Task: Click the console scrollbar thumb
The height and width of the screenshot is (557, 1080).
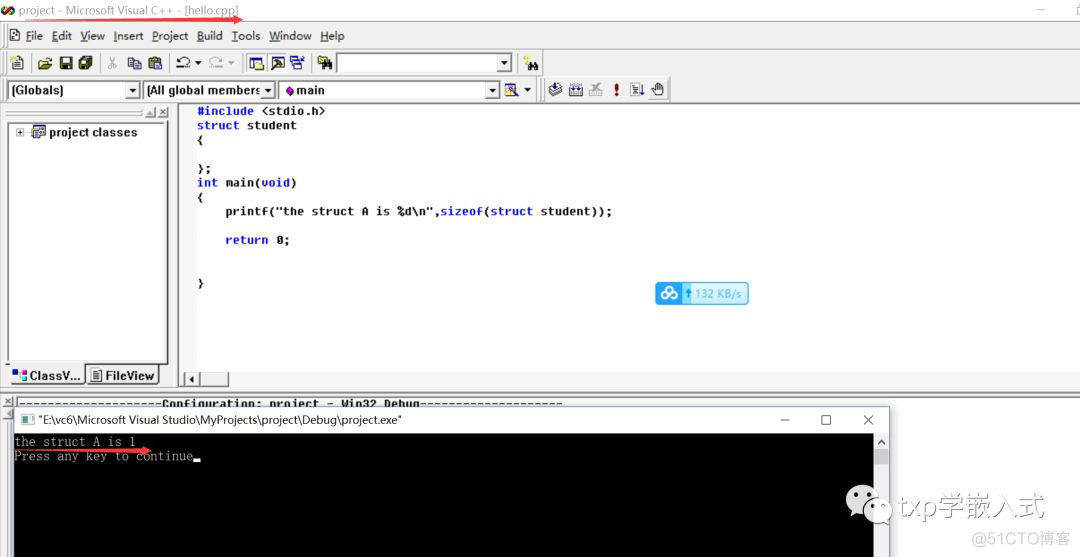Action: pos(881,457)
